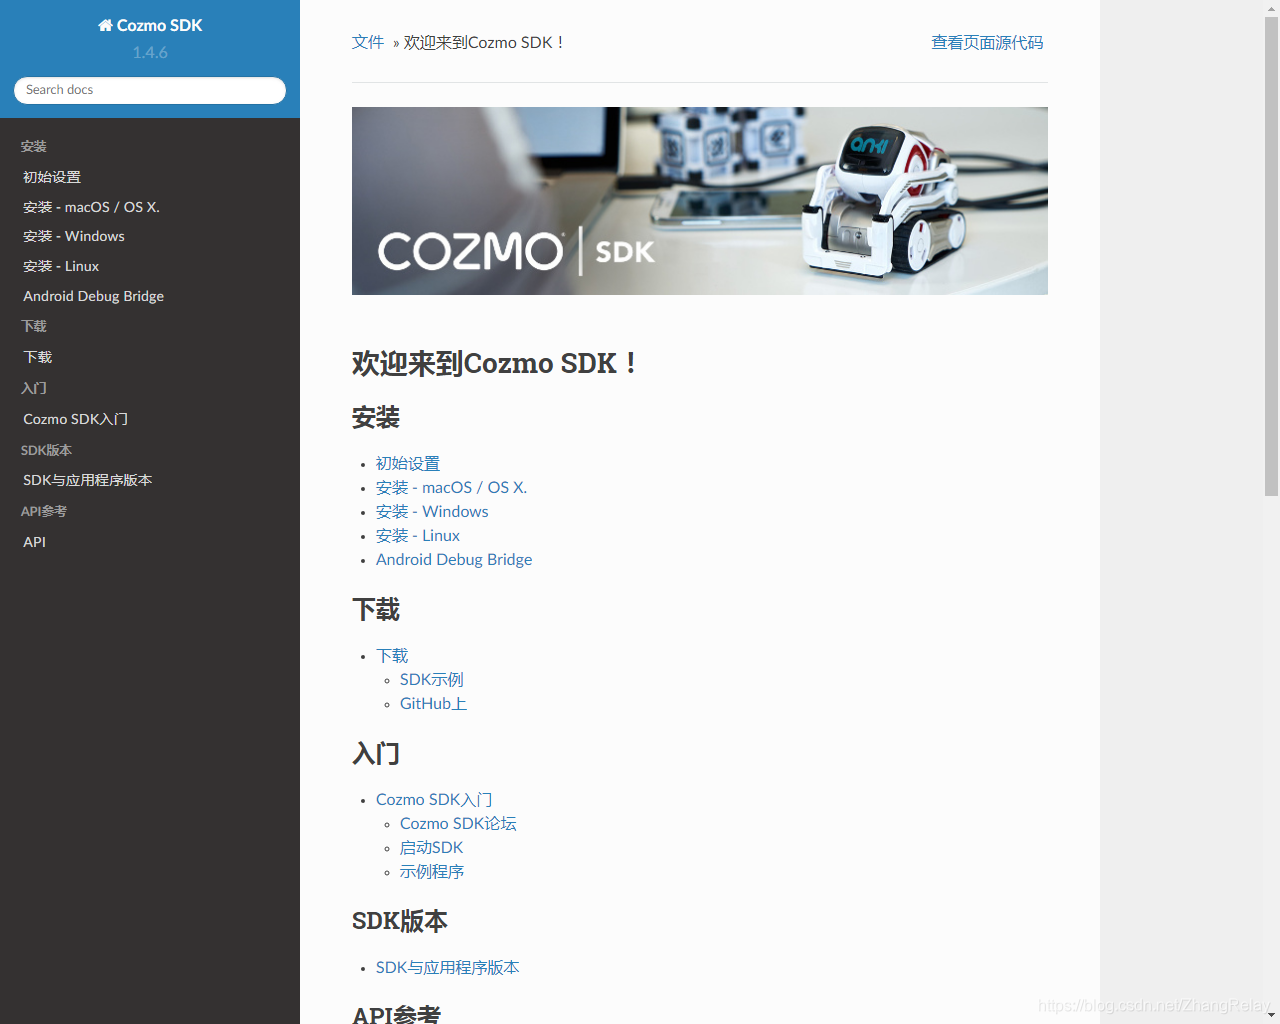Follow 安装 - Linux content link
Image resolution: width=1280 pixels, height=1024 pixels.
pyautogui.click(x=418, y=535)
